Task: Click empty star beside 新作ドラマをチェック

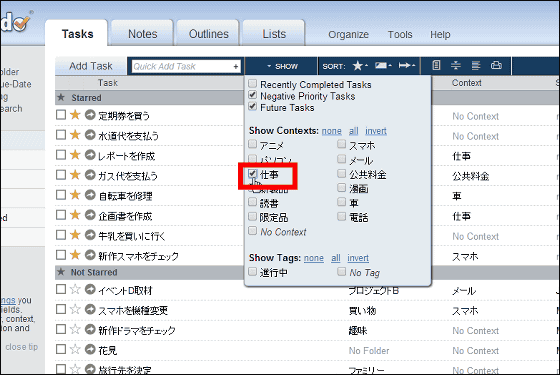Action: (75, 329)
